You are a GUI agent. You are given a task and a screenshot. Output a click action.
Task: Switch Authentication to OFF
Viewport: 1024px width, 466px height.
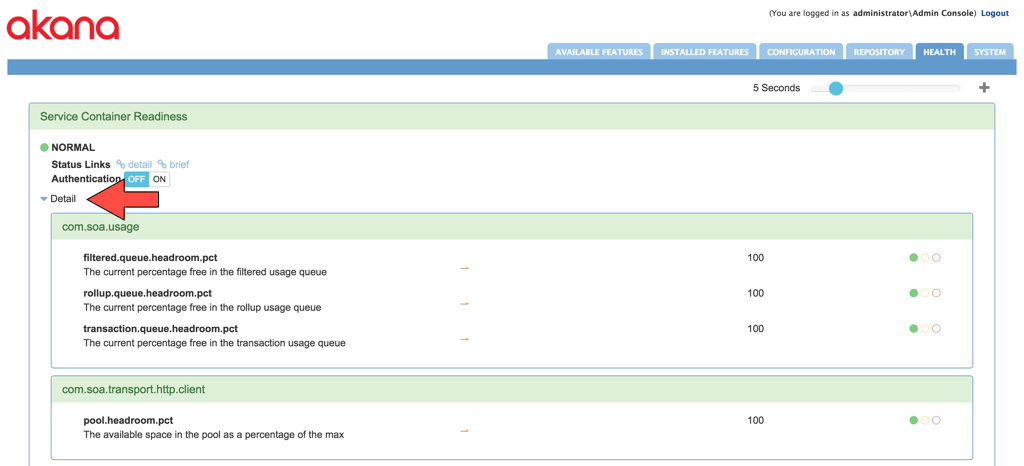pos(136,179)
